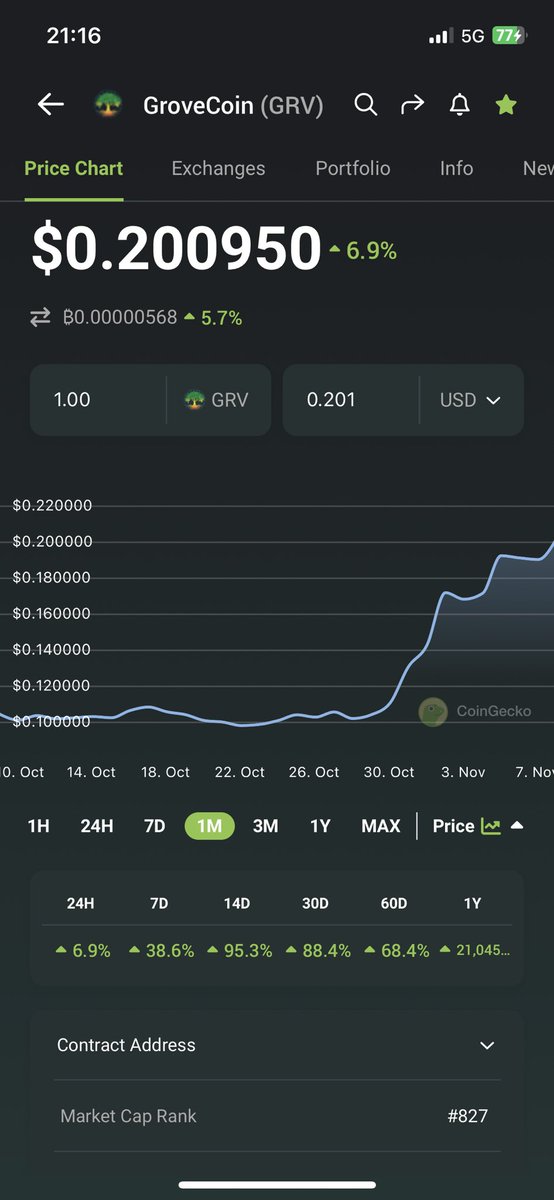
Task: Tap the 6.9% change beside price
Action: pos(363,251)
